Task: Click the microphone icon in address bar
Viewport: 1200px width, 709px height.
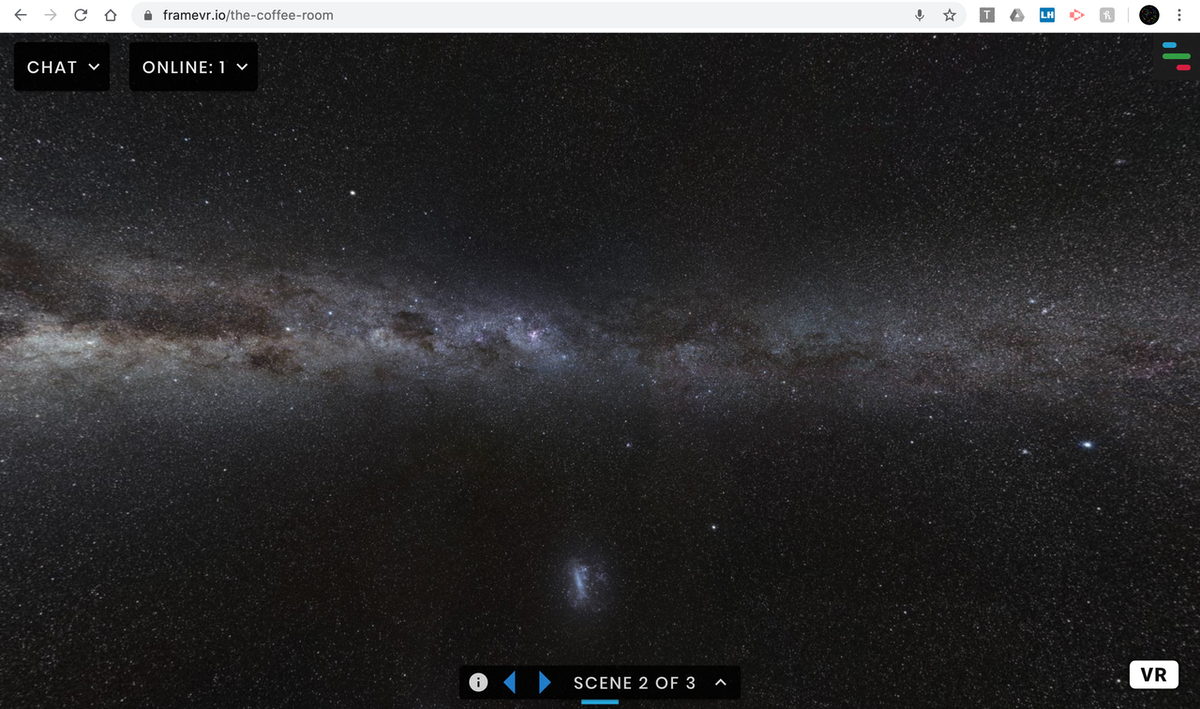Action: coord(919,16)
